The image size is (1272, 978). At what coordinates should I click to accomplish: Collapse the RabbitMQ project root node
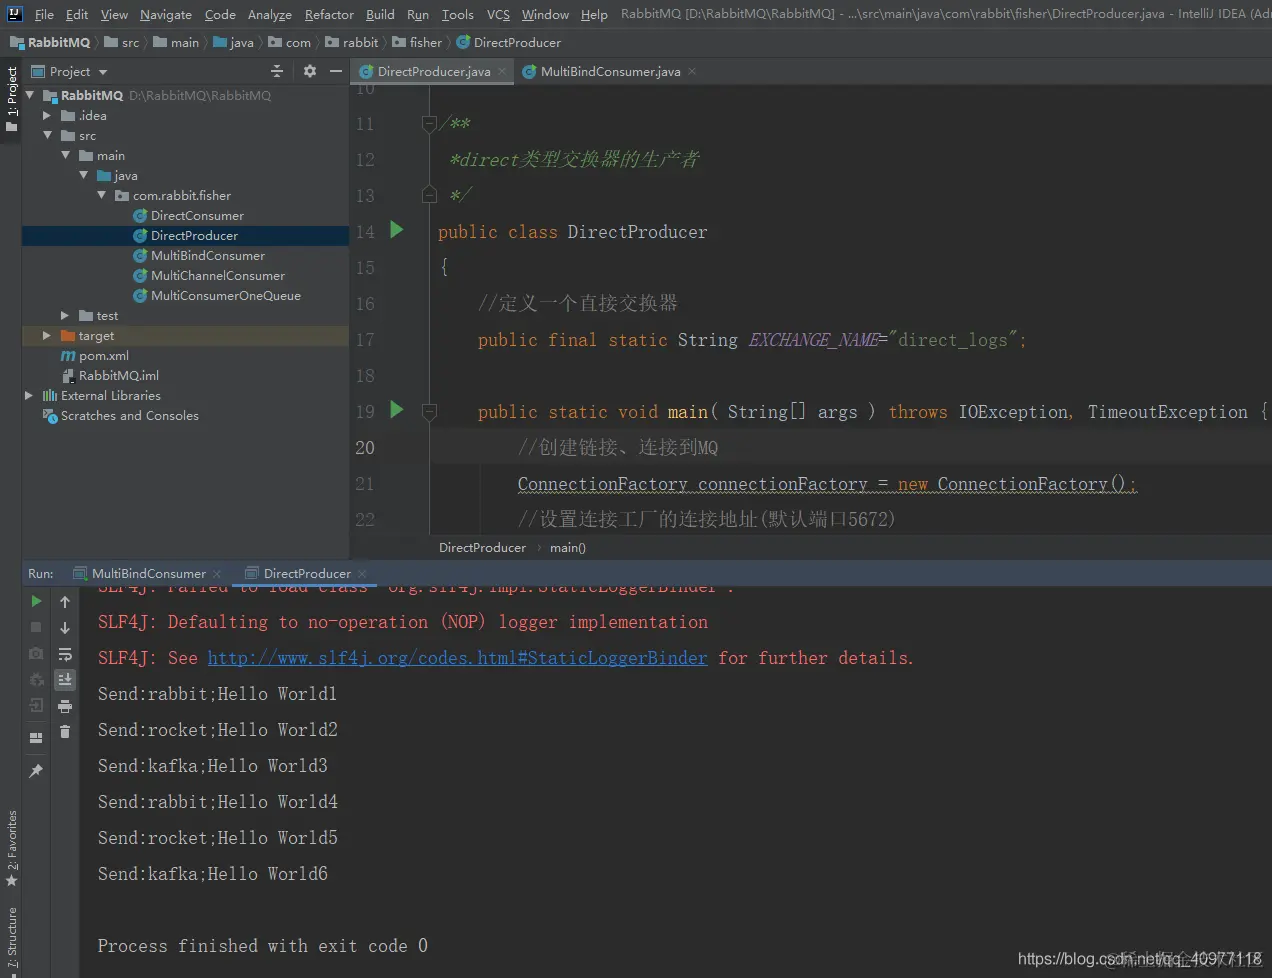pos(30,95)
